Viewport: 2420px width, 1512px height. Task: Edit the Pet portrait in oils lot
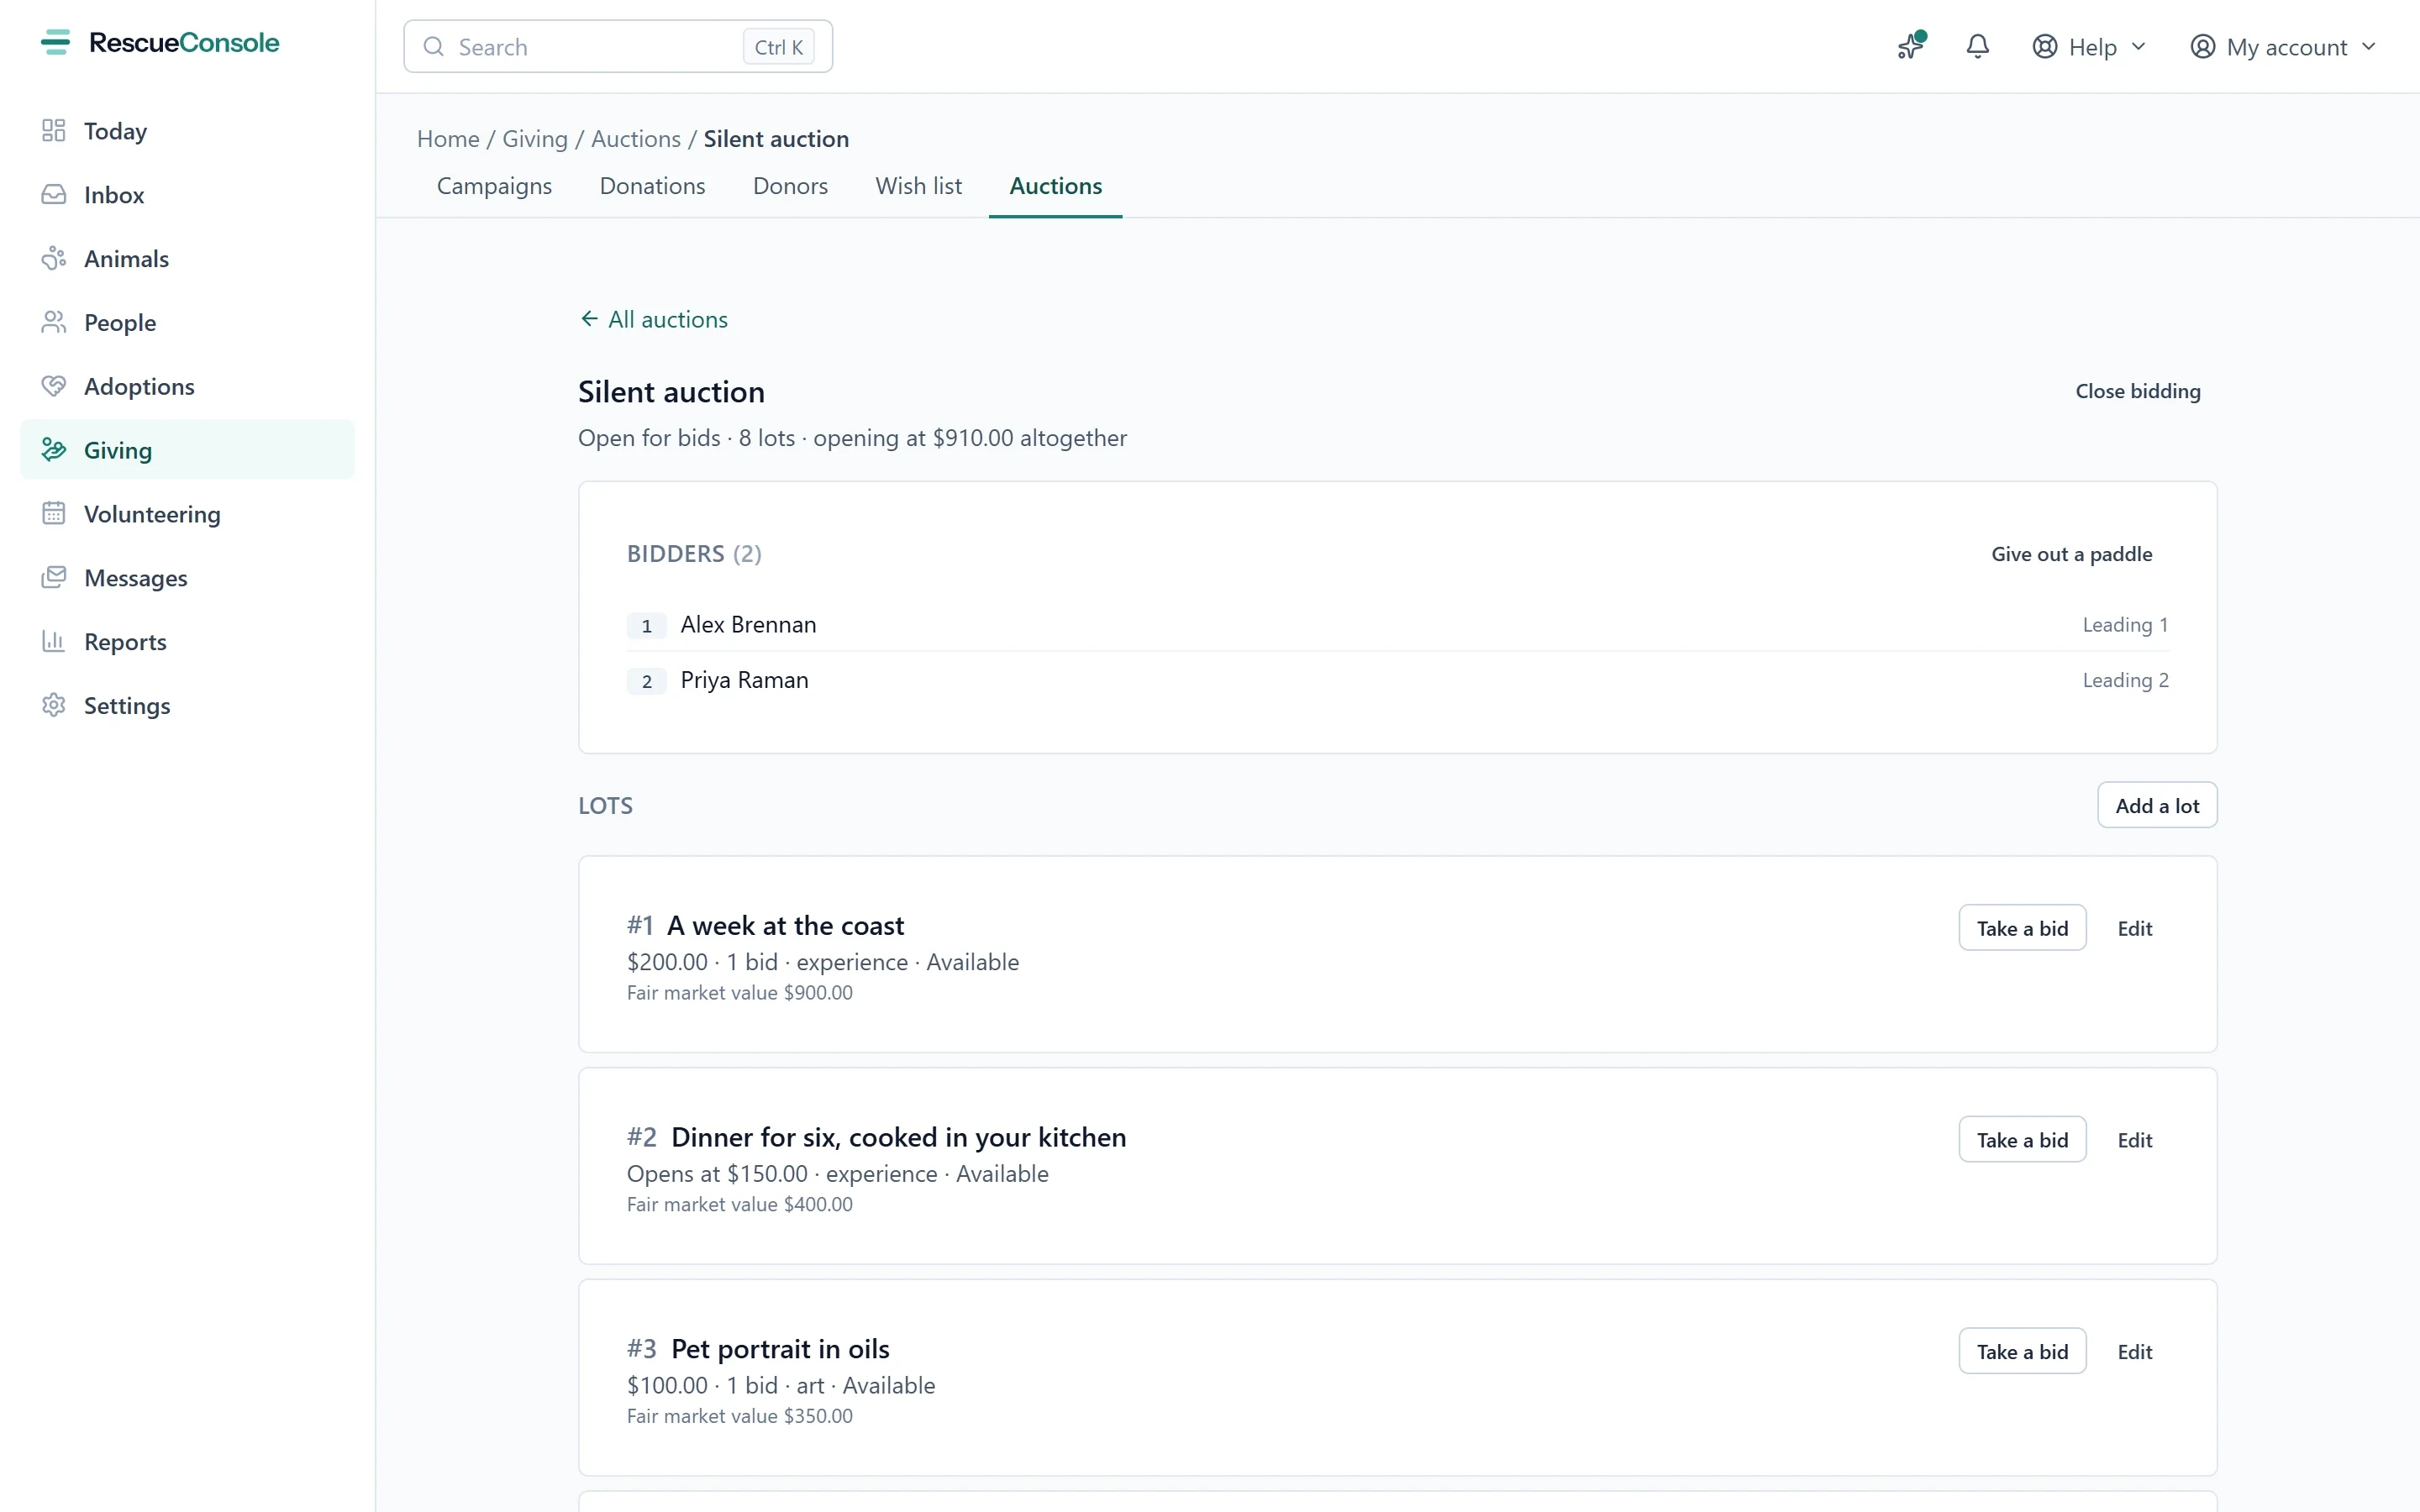2134,1351
